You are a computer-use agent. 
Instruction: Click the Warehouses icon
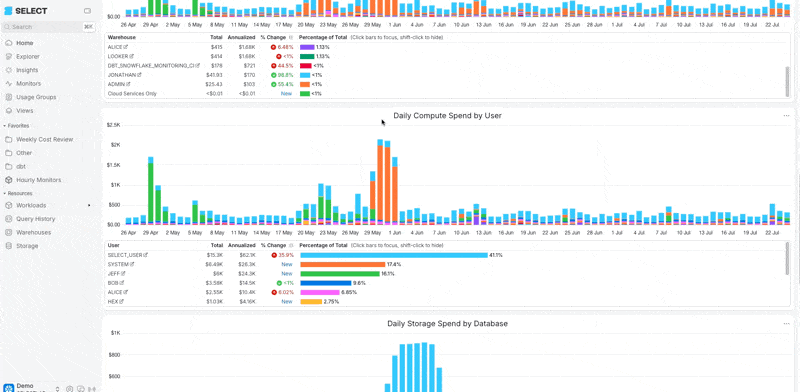point(8,232)
